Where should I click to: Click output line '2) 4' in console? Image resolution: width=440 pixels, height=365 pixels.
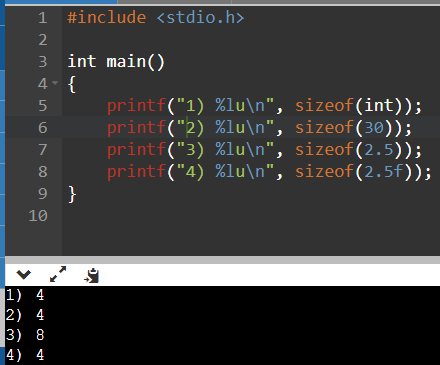(25, 315)
